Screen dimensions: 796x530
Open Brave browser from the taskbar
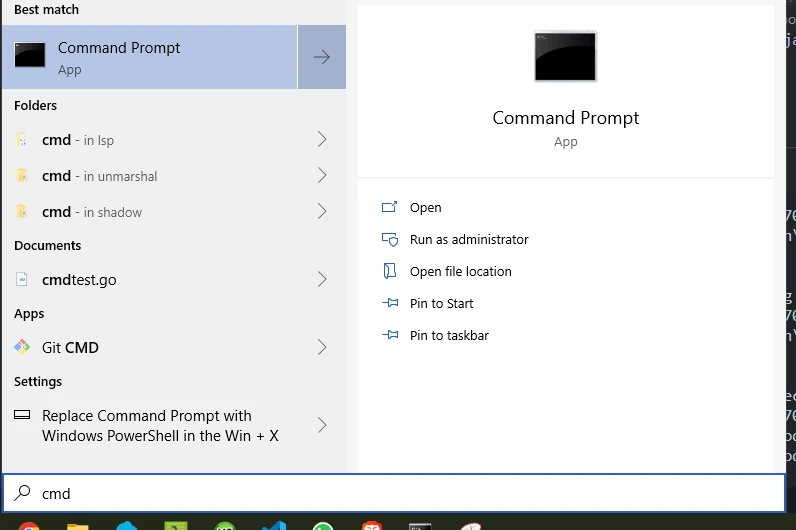(372, 526)
